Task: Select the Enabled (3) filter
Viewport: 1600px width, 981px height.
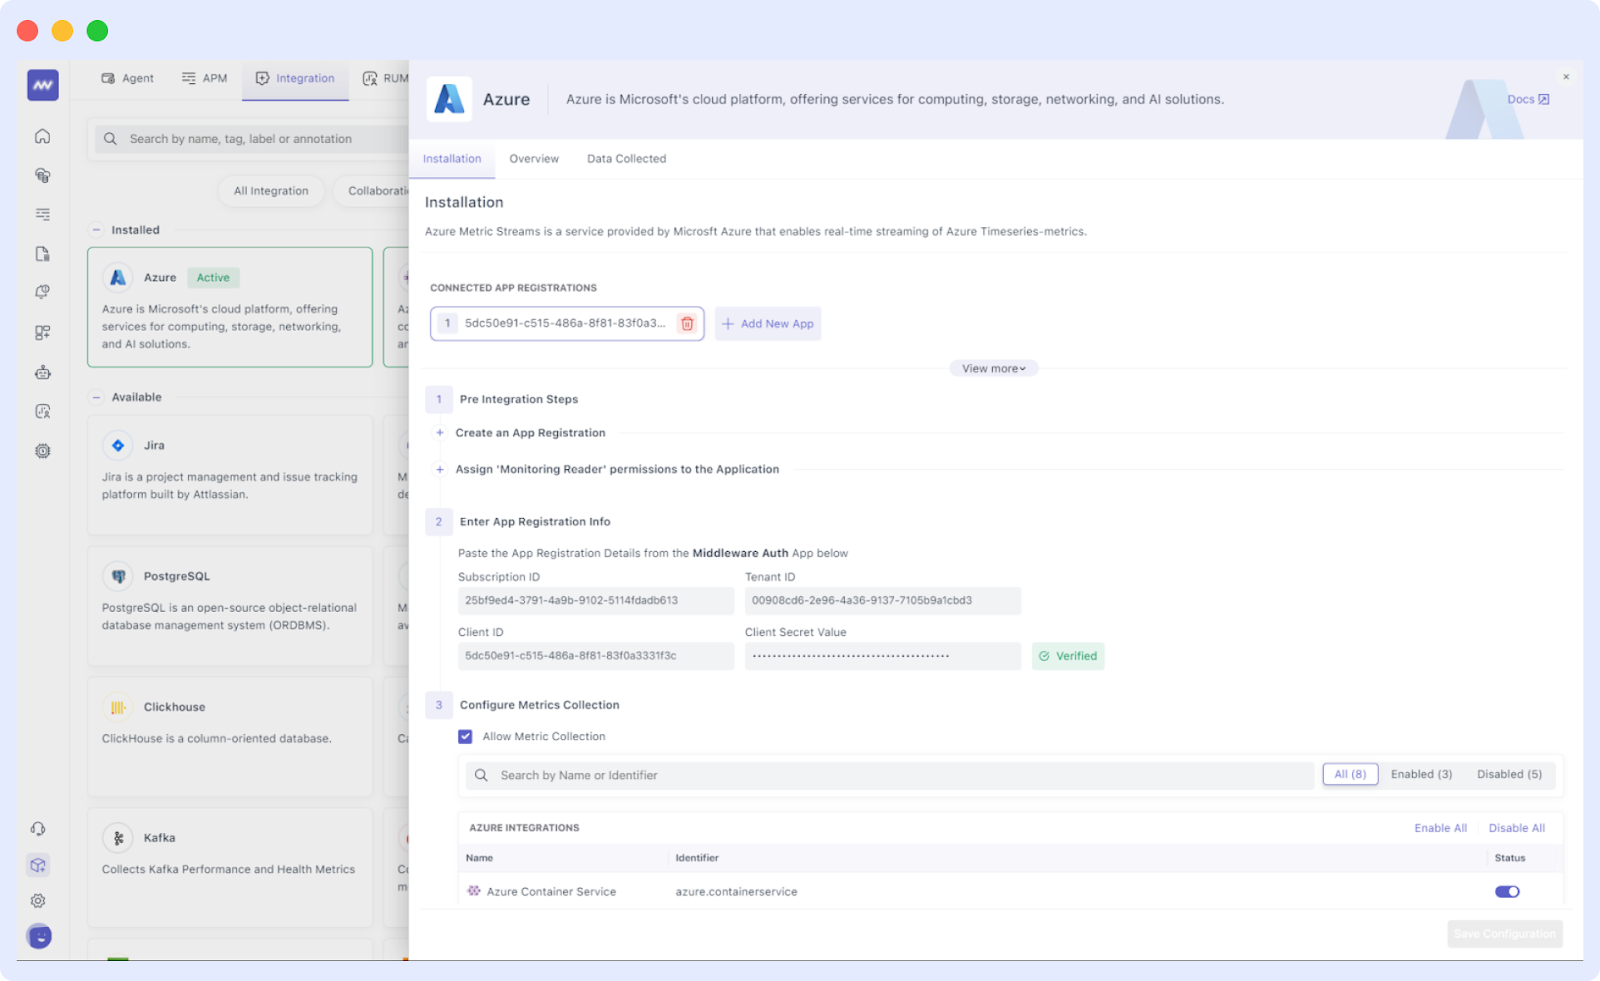Action: [1420, 774]
